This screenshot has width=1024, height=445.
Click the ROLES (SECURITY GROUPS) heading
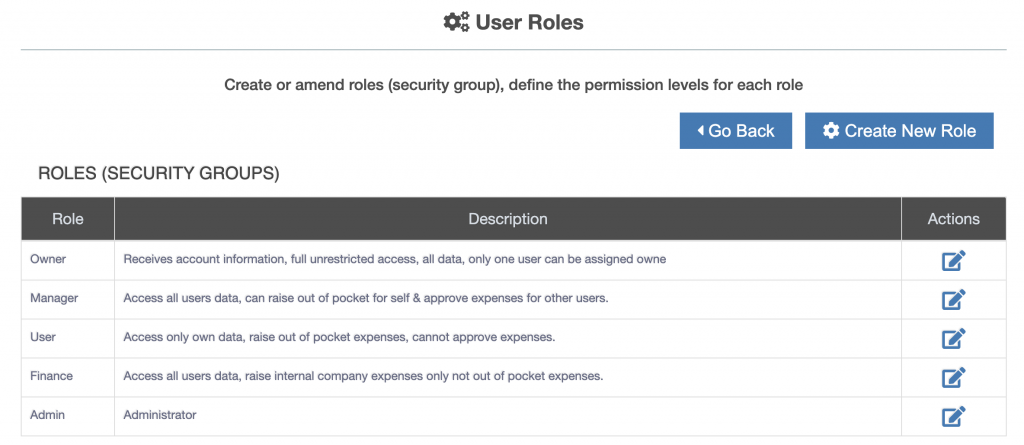(x=159, y=173)
